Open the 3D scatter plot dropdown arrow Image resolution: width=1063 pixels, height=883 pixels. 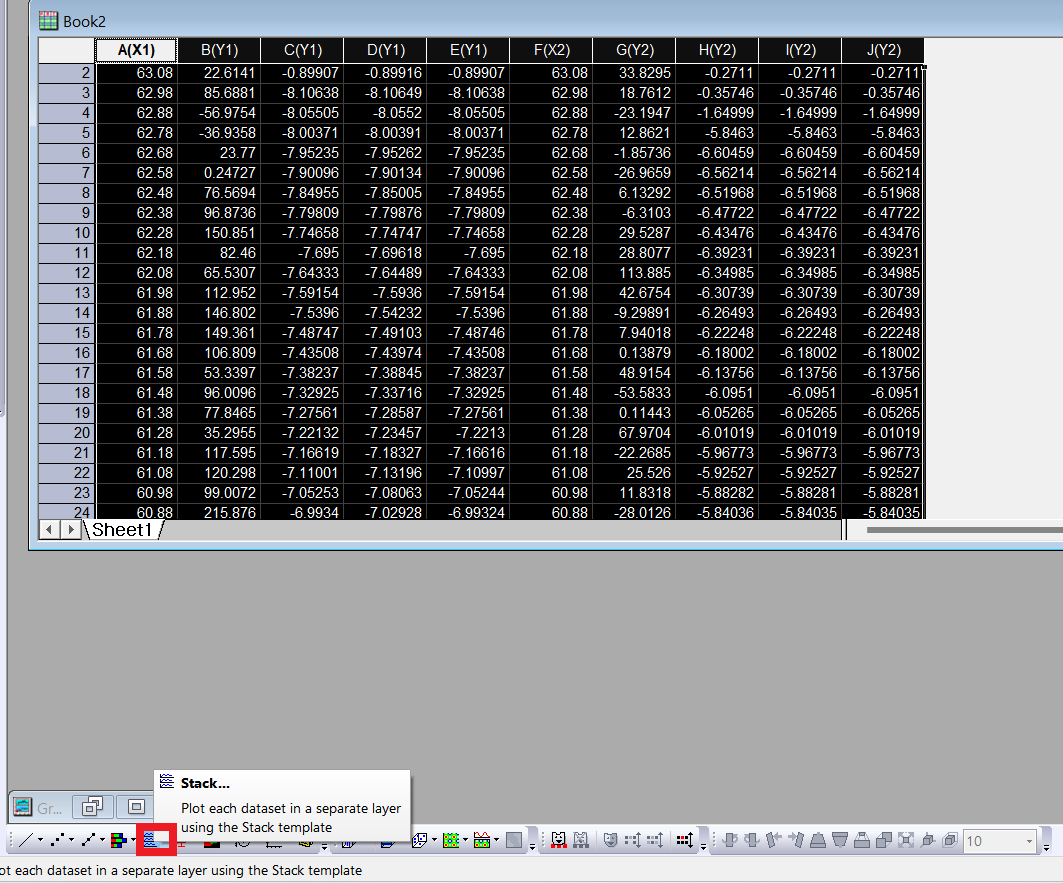point(434,841)
